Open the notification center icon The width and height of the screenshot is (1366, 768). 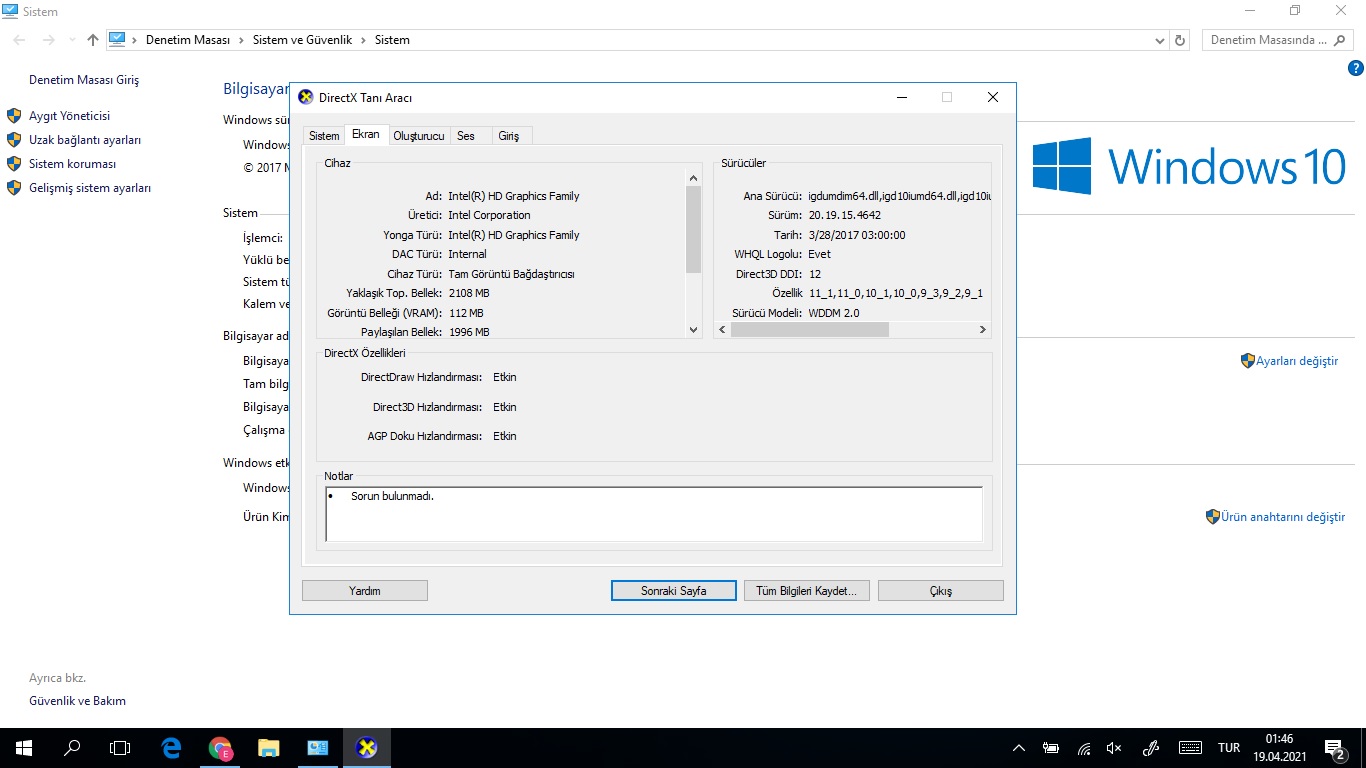click(x=1335, y=748)
